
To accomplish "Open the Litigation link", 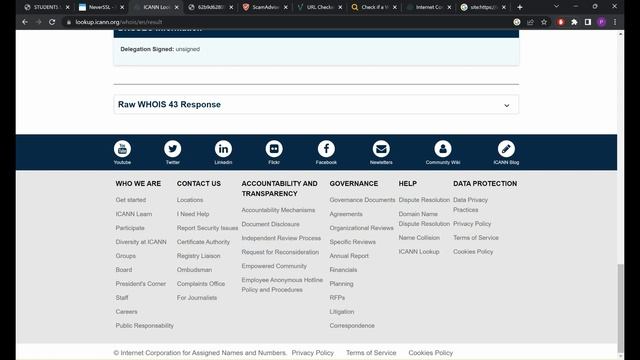I will click(x=342, y=312).
